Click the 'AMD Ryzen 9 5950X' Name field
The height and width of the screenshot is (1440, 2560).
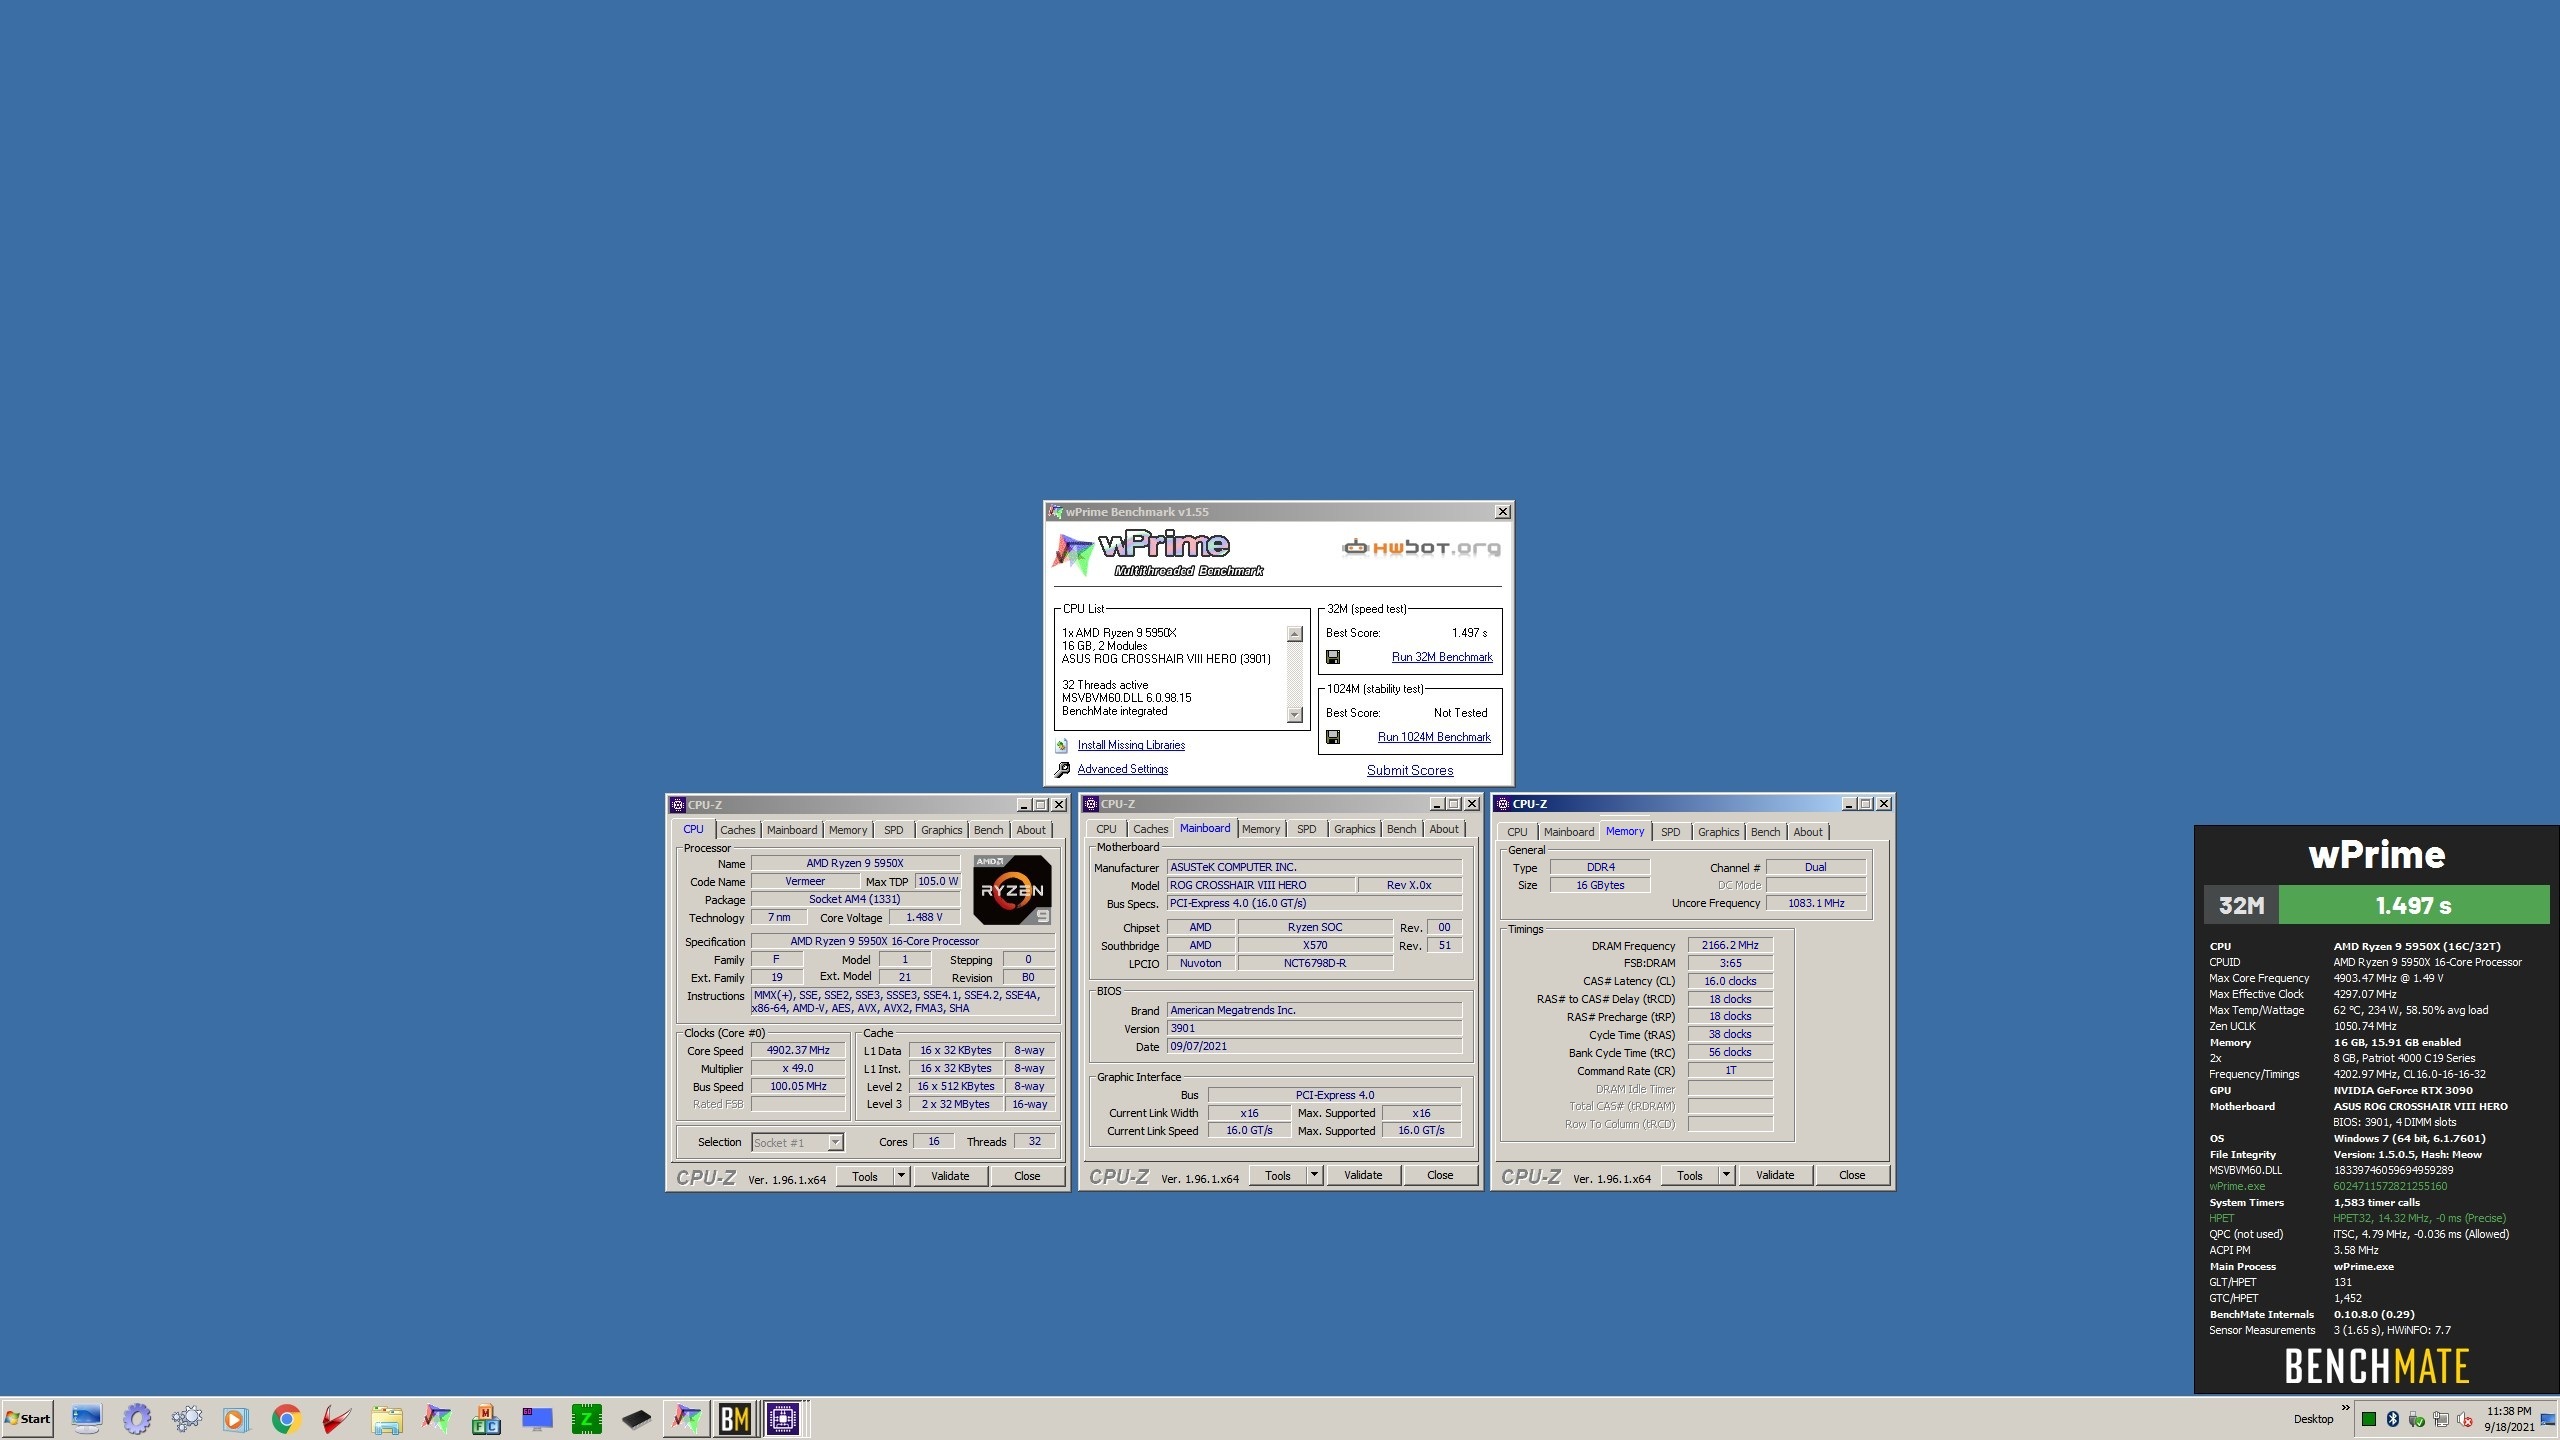(854, 863)
